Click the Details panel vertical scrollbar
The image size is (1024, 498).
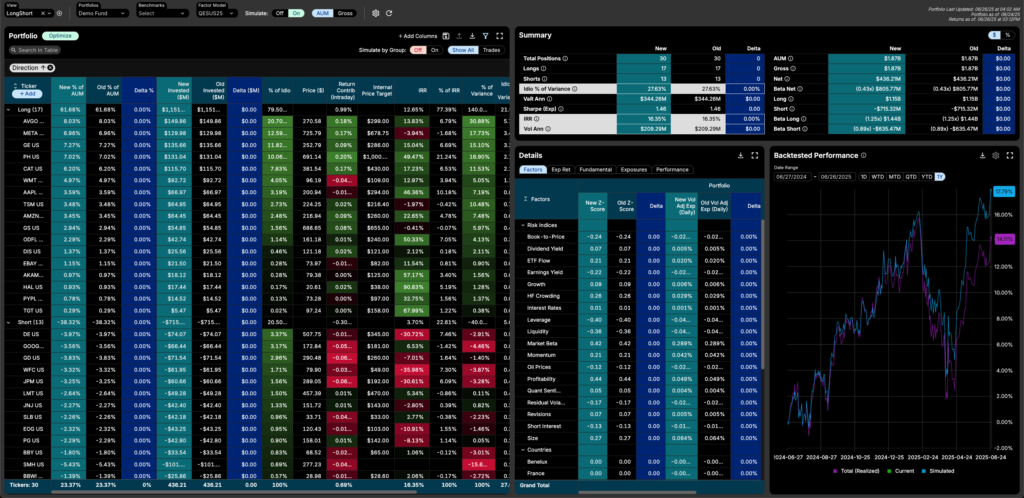(x=762, y=294)
